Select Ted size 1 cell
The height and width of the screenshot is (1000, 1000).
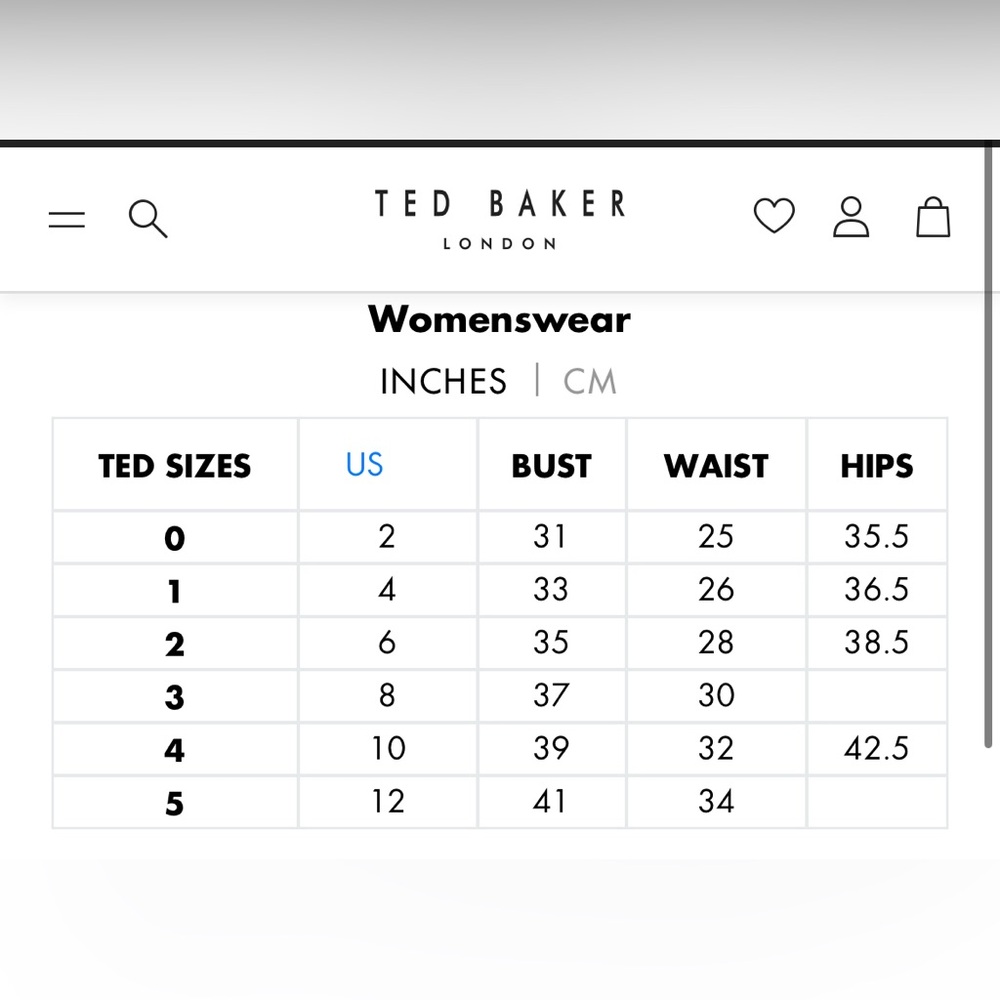pos(175,591)
